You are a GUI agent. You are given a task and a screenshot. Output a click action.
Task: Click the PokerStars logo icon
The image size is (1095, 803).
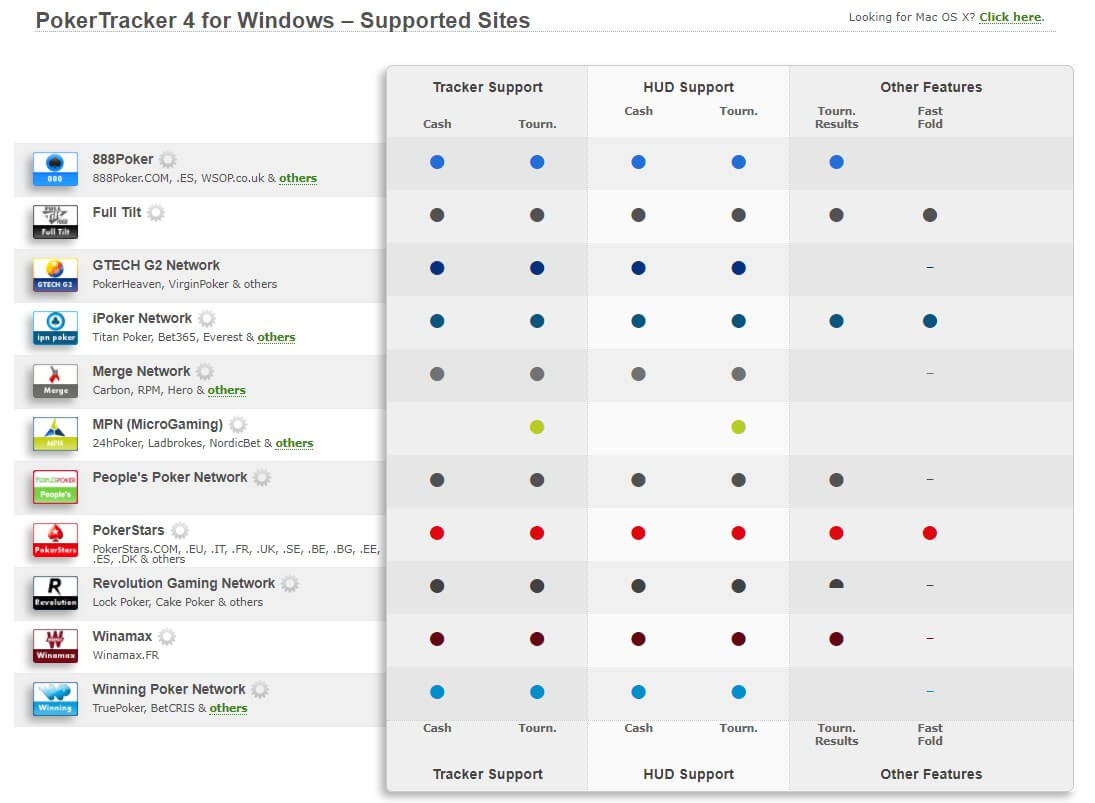click(55, 540)
